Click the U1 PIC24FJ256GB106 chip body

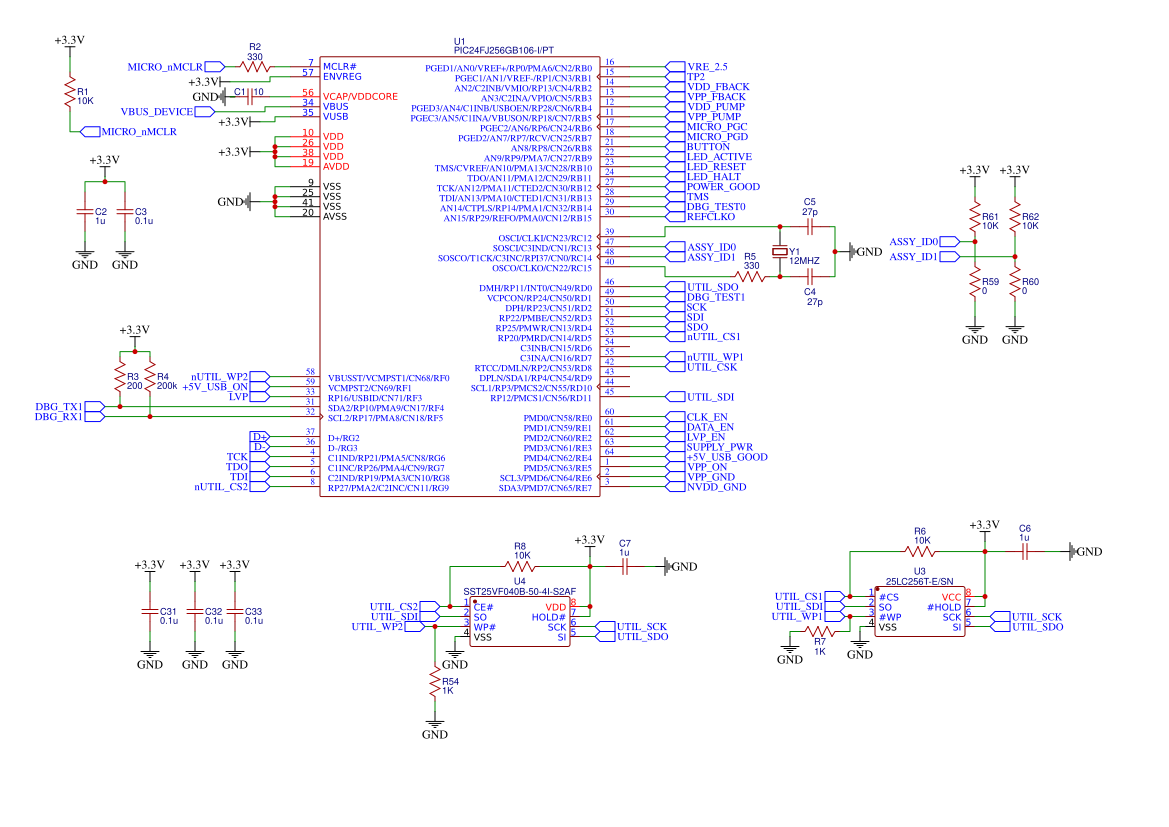tap(460, 276)
